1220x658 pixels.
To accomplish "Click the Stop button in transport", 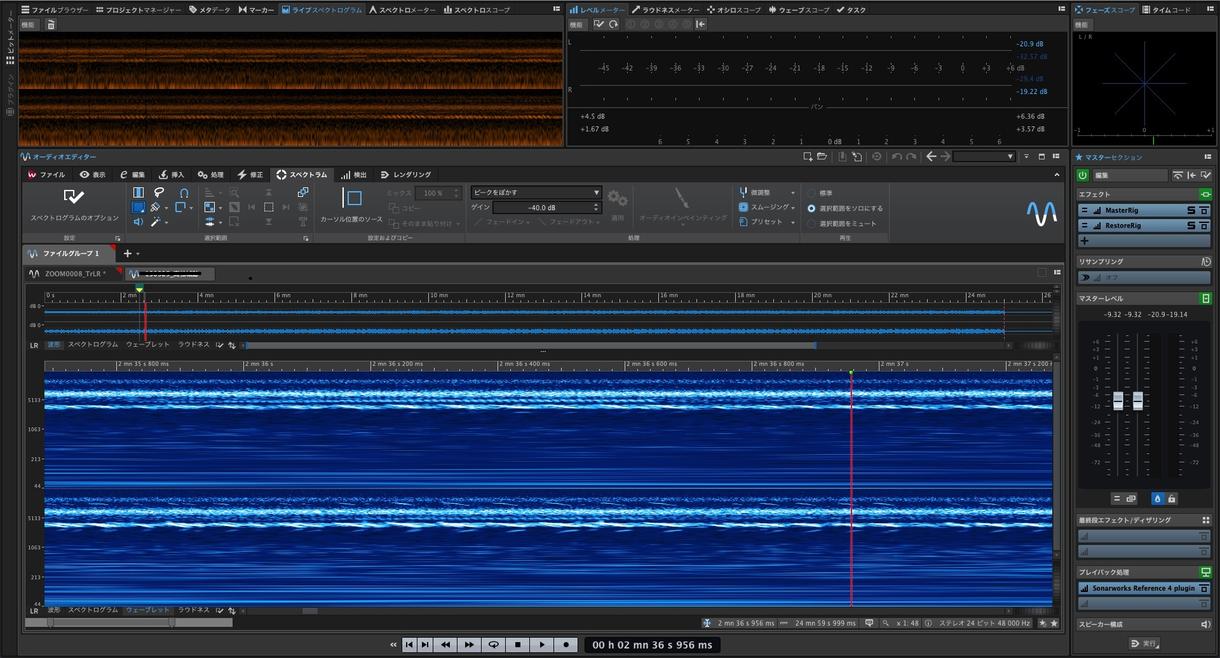I will (x=517, y=645).
